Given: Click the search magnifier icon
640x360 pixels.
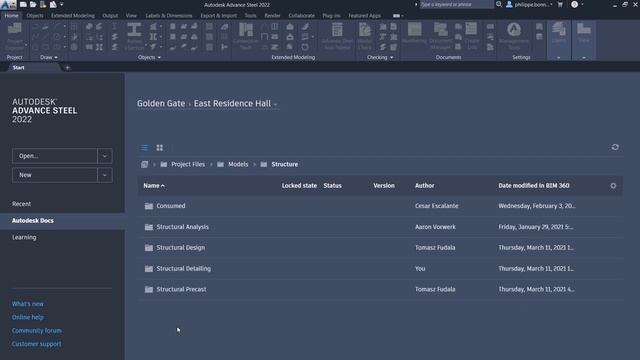Looking at the screenshot, I should pos(499,4).
